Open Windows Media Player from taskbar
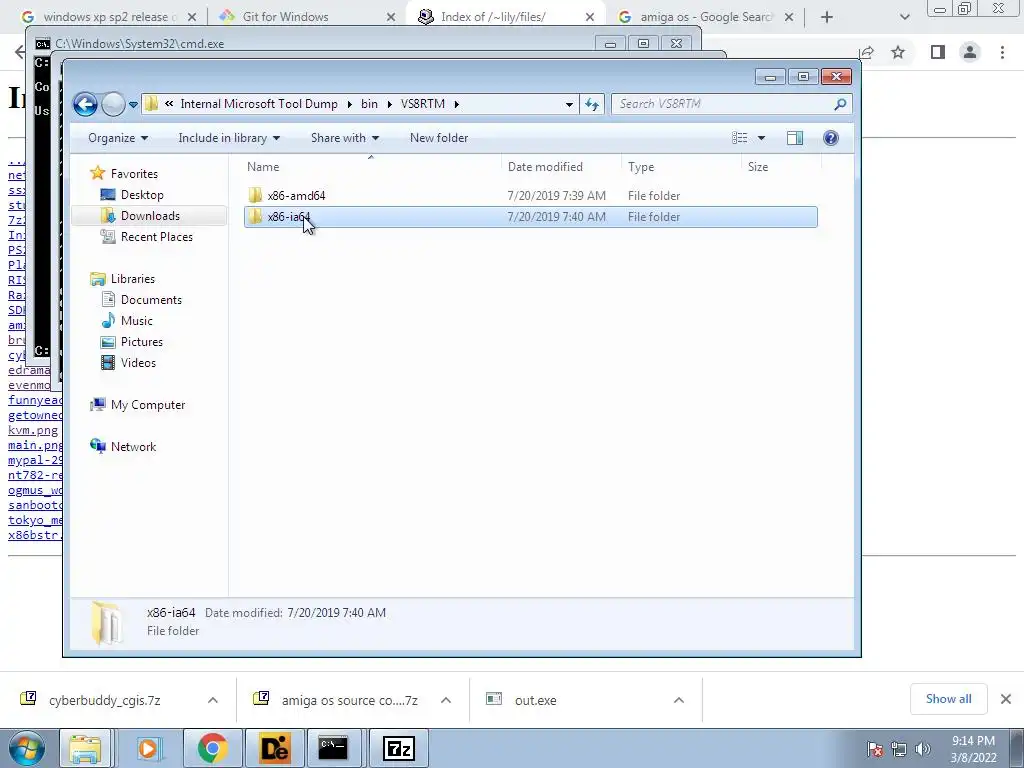The width and height of the screenshot is (1024, 768). tap(149, 748)
